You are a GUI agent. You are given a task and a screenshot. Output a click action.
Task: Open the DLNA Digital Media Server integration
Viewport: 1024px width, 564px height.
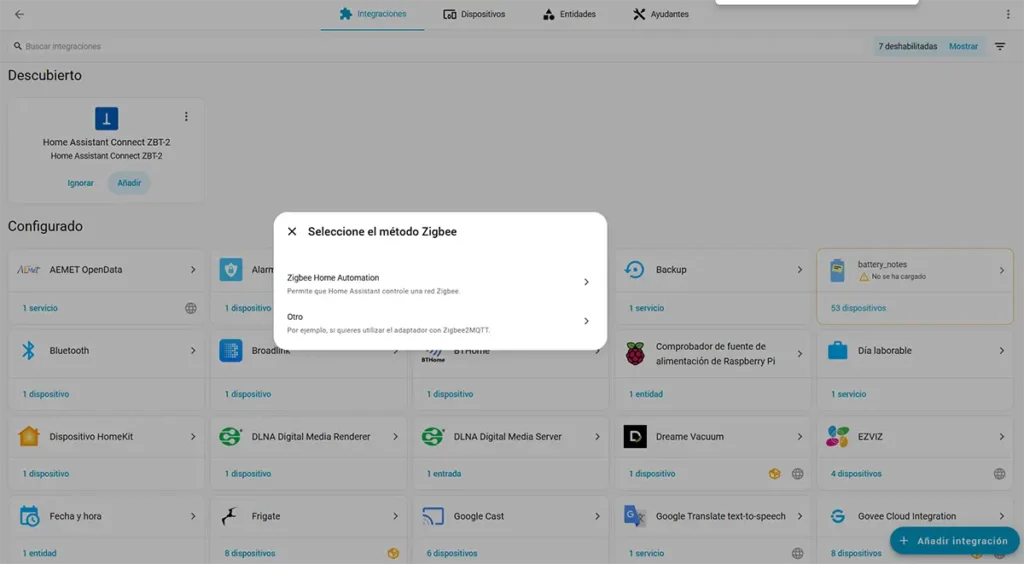pyautogui.click(x=510, y=437)
